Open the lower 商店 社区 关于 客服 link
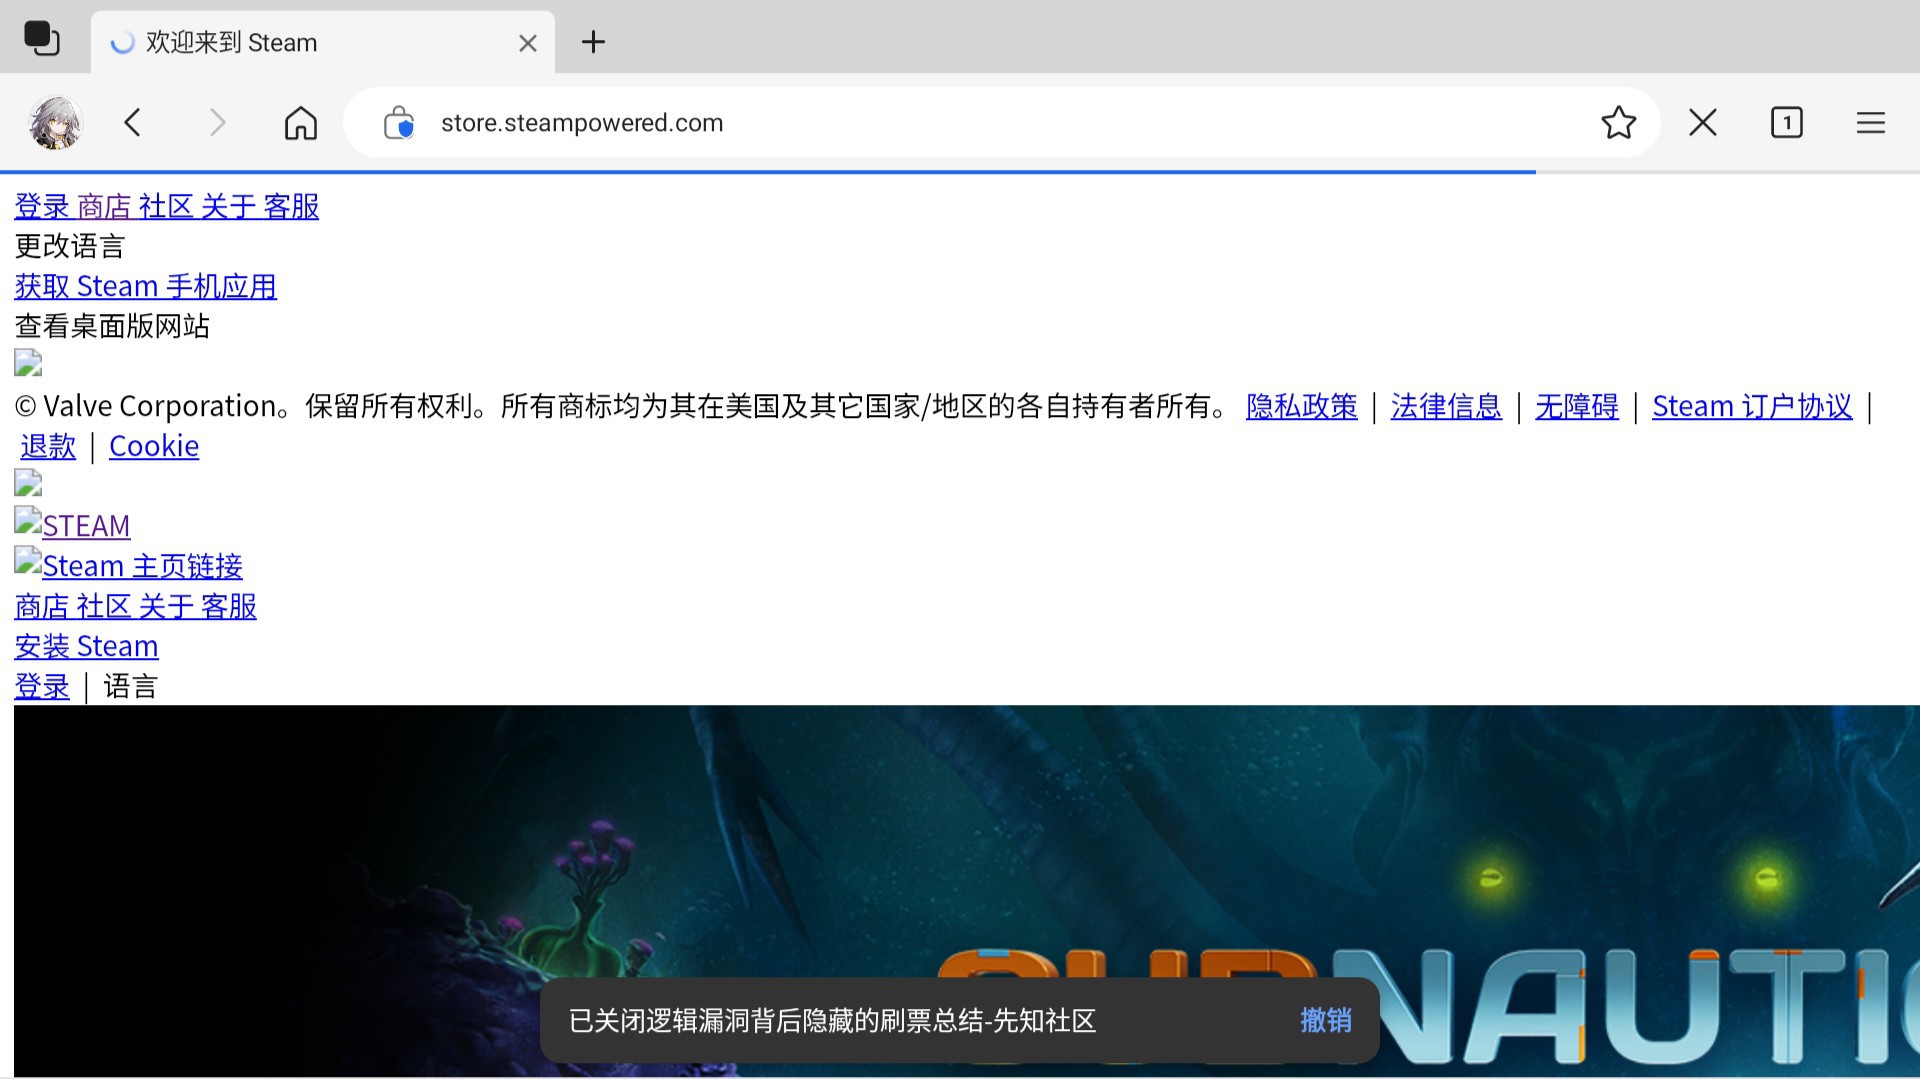1920x1079 pixels. 135,607
